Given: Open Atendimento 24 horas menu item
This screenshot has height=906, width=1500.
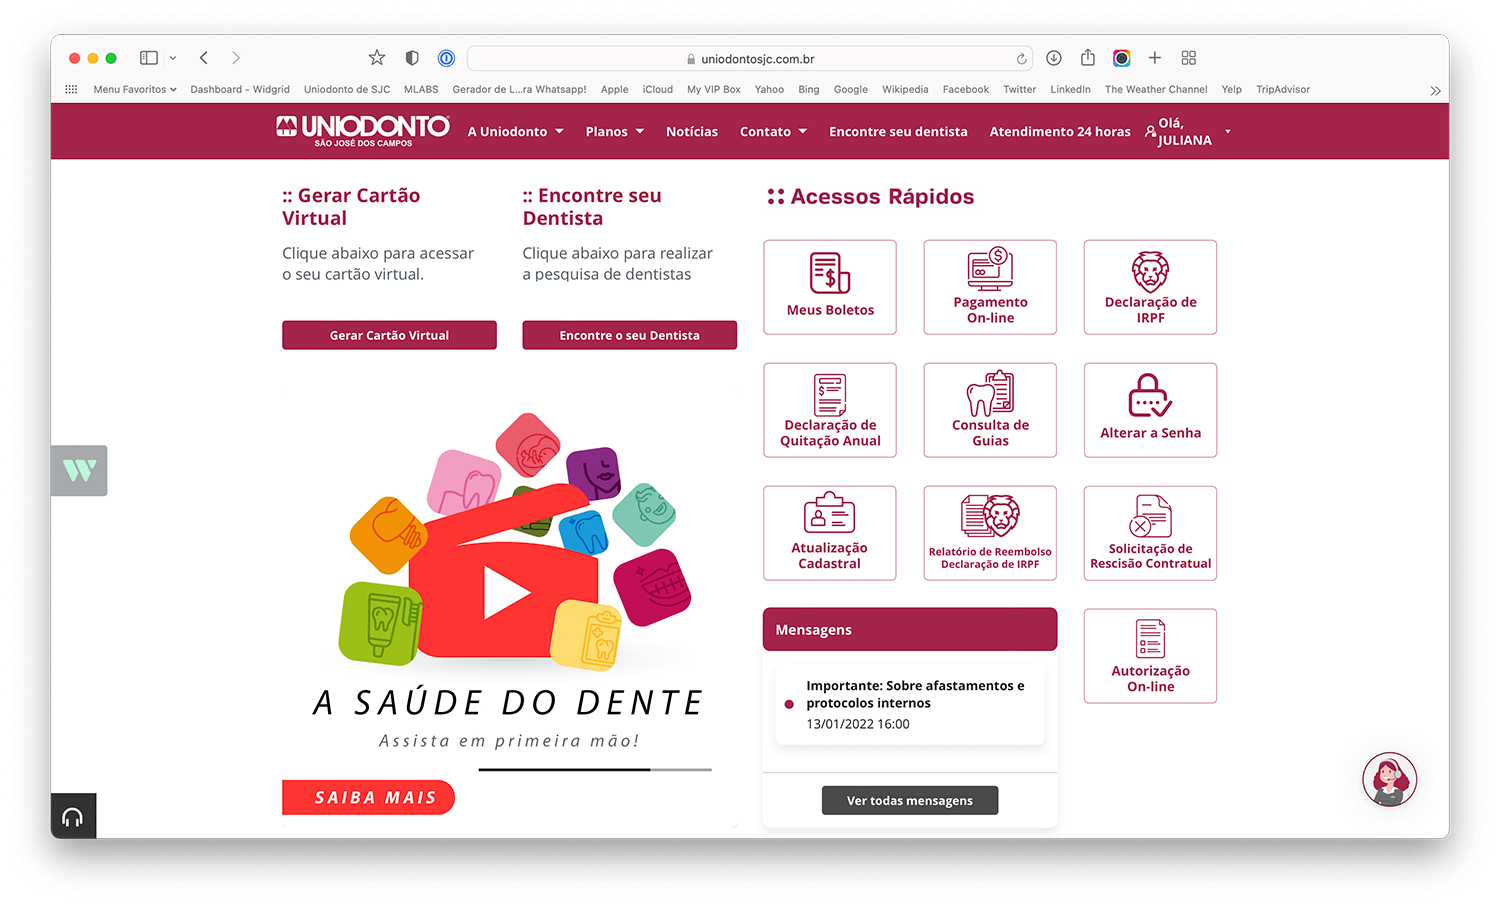Looking at the screenshot, I should point(1059,132).
